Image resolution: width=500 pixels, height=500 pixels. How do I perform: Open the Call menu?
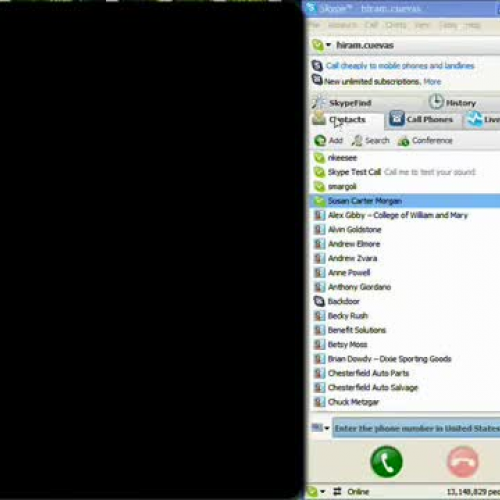(x=371, y=25)
